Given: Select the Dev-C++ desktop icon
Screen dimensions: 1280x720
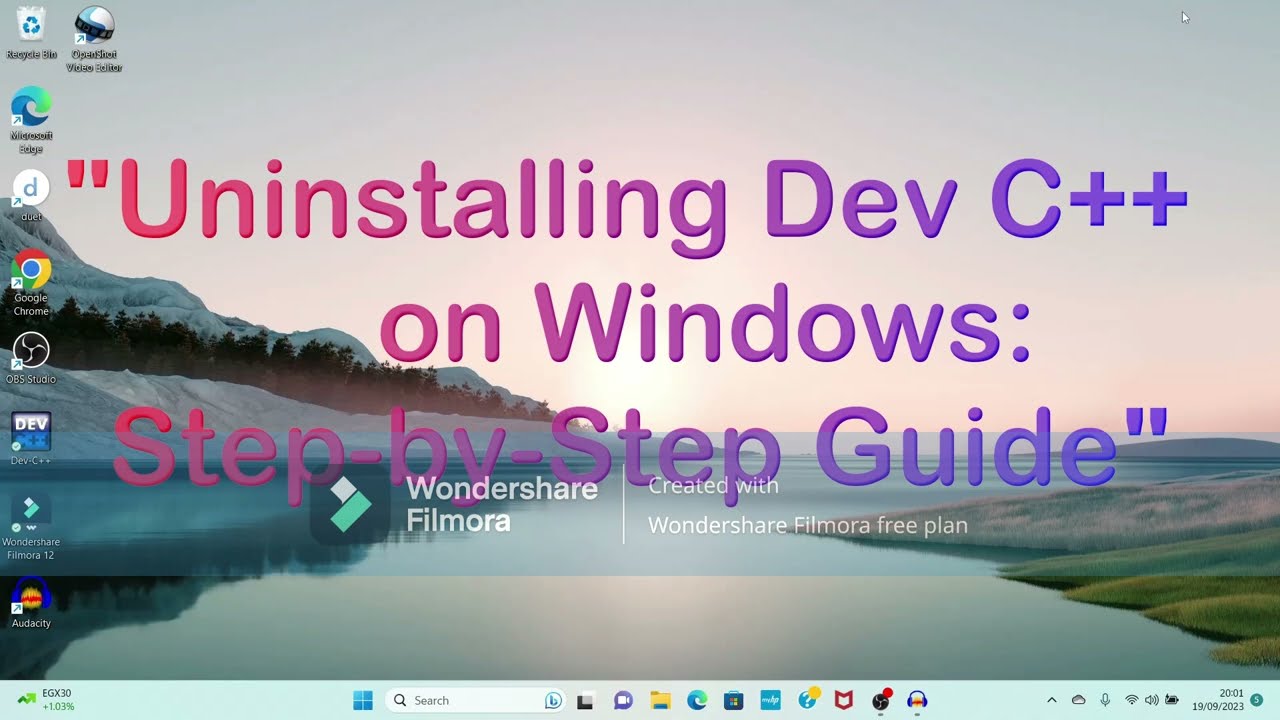Looking at the screenshot, I should point(31,438).
